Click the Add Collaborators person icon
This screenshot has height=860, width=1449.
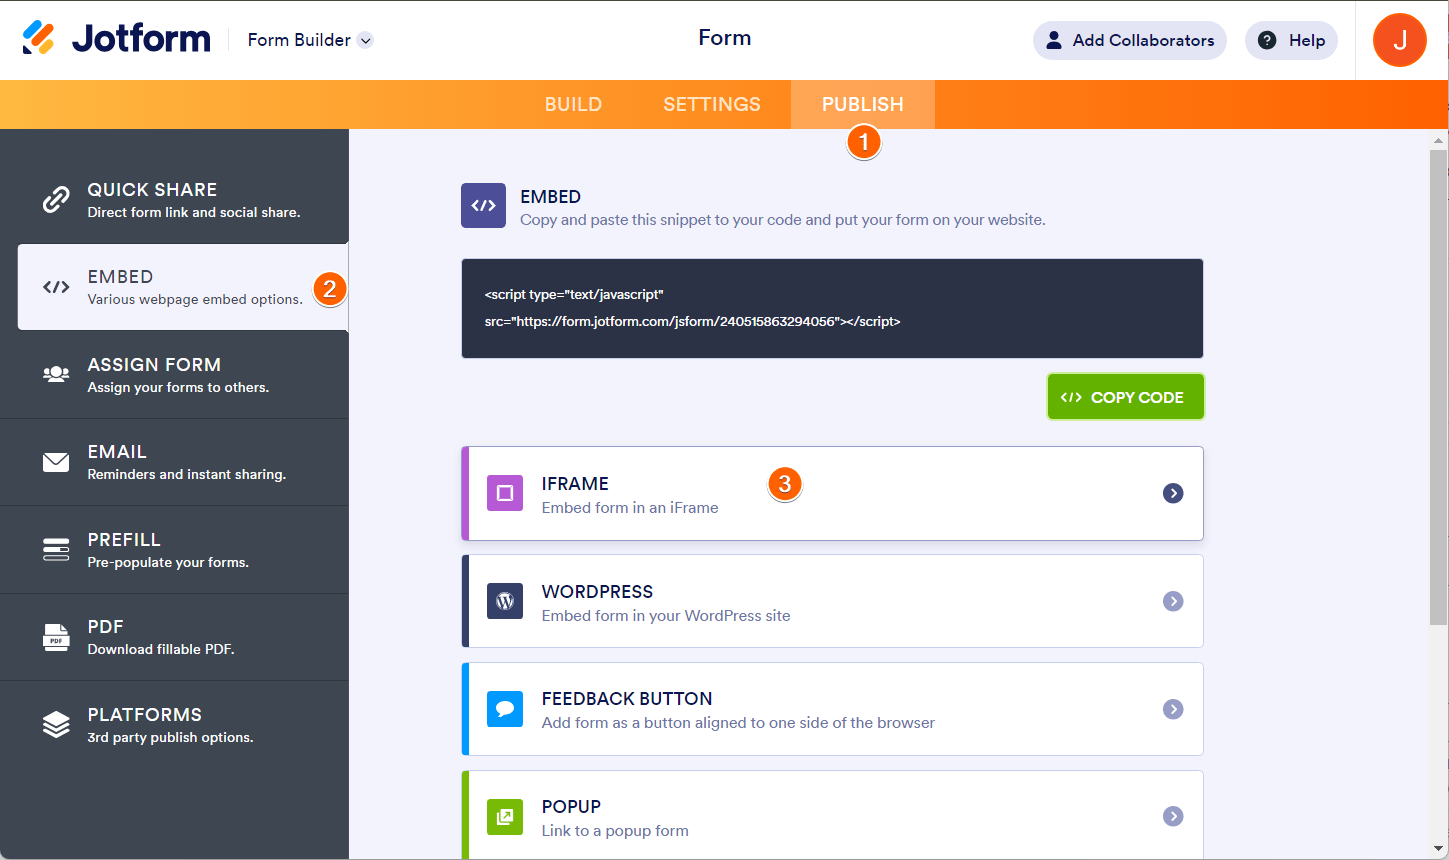pyautogui.click(x=1054, y=40)
